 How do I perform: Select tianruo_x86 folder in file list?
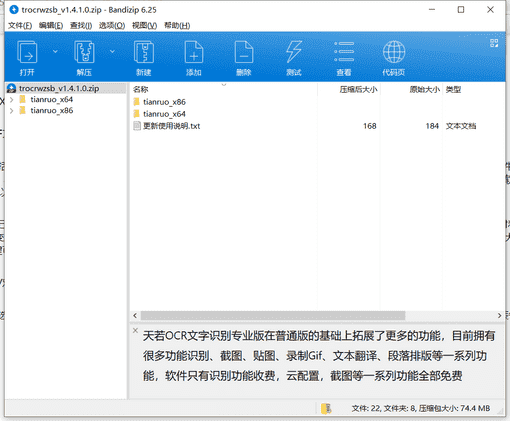tap(164, 102)
